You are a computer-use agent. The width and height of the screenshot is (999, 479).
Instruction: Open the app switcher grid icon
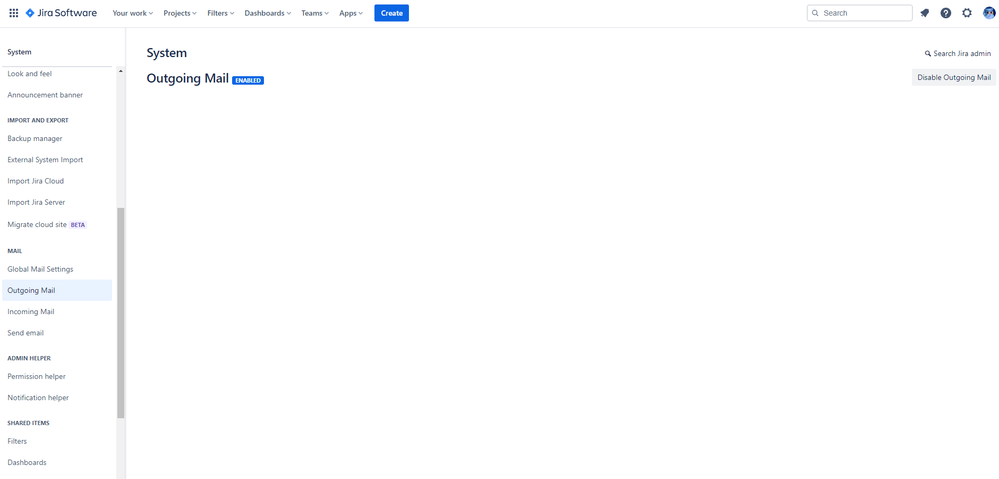[x=13, y=13]
